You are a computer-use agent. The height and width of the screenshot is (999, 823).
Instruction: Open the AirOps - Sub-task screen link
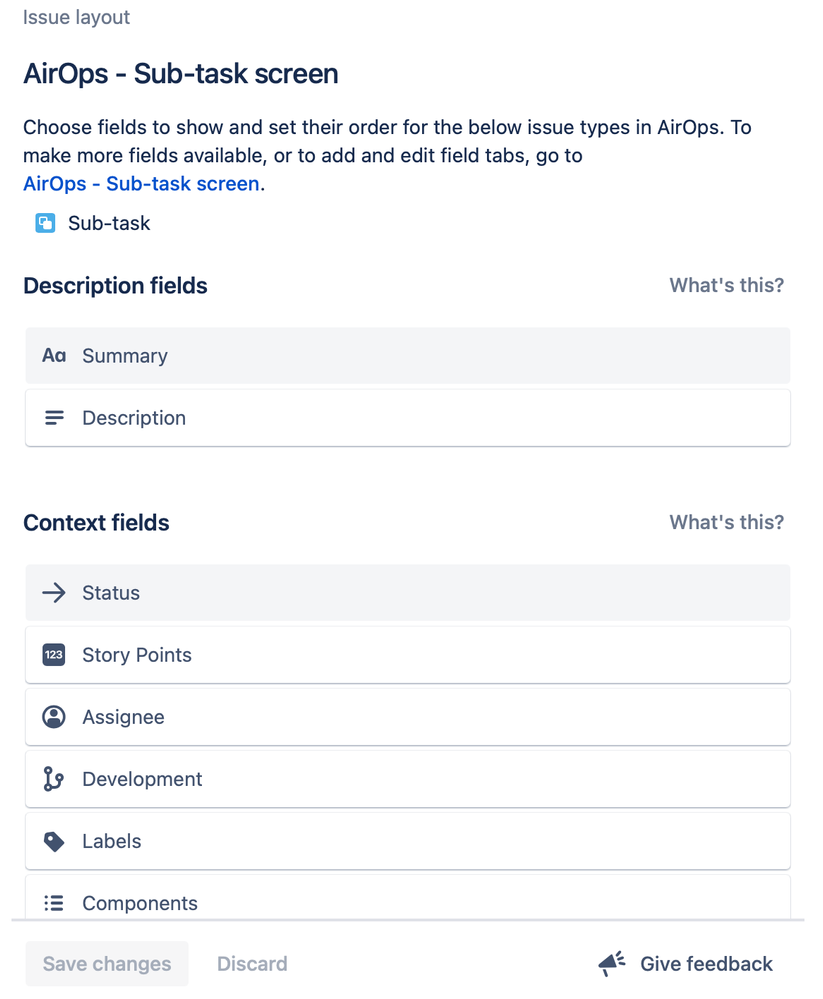click(x=141, y=183)
